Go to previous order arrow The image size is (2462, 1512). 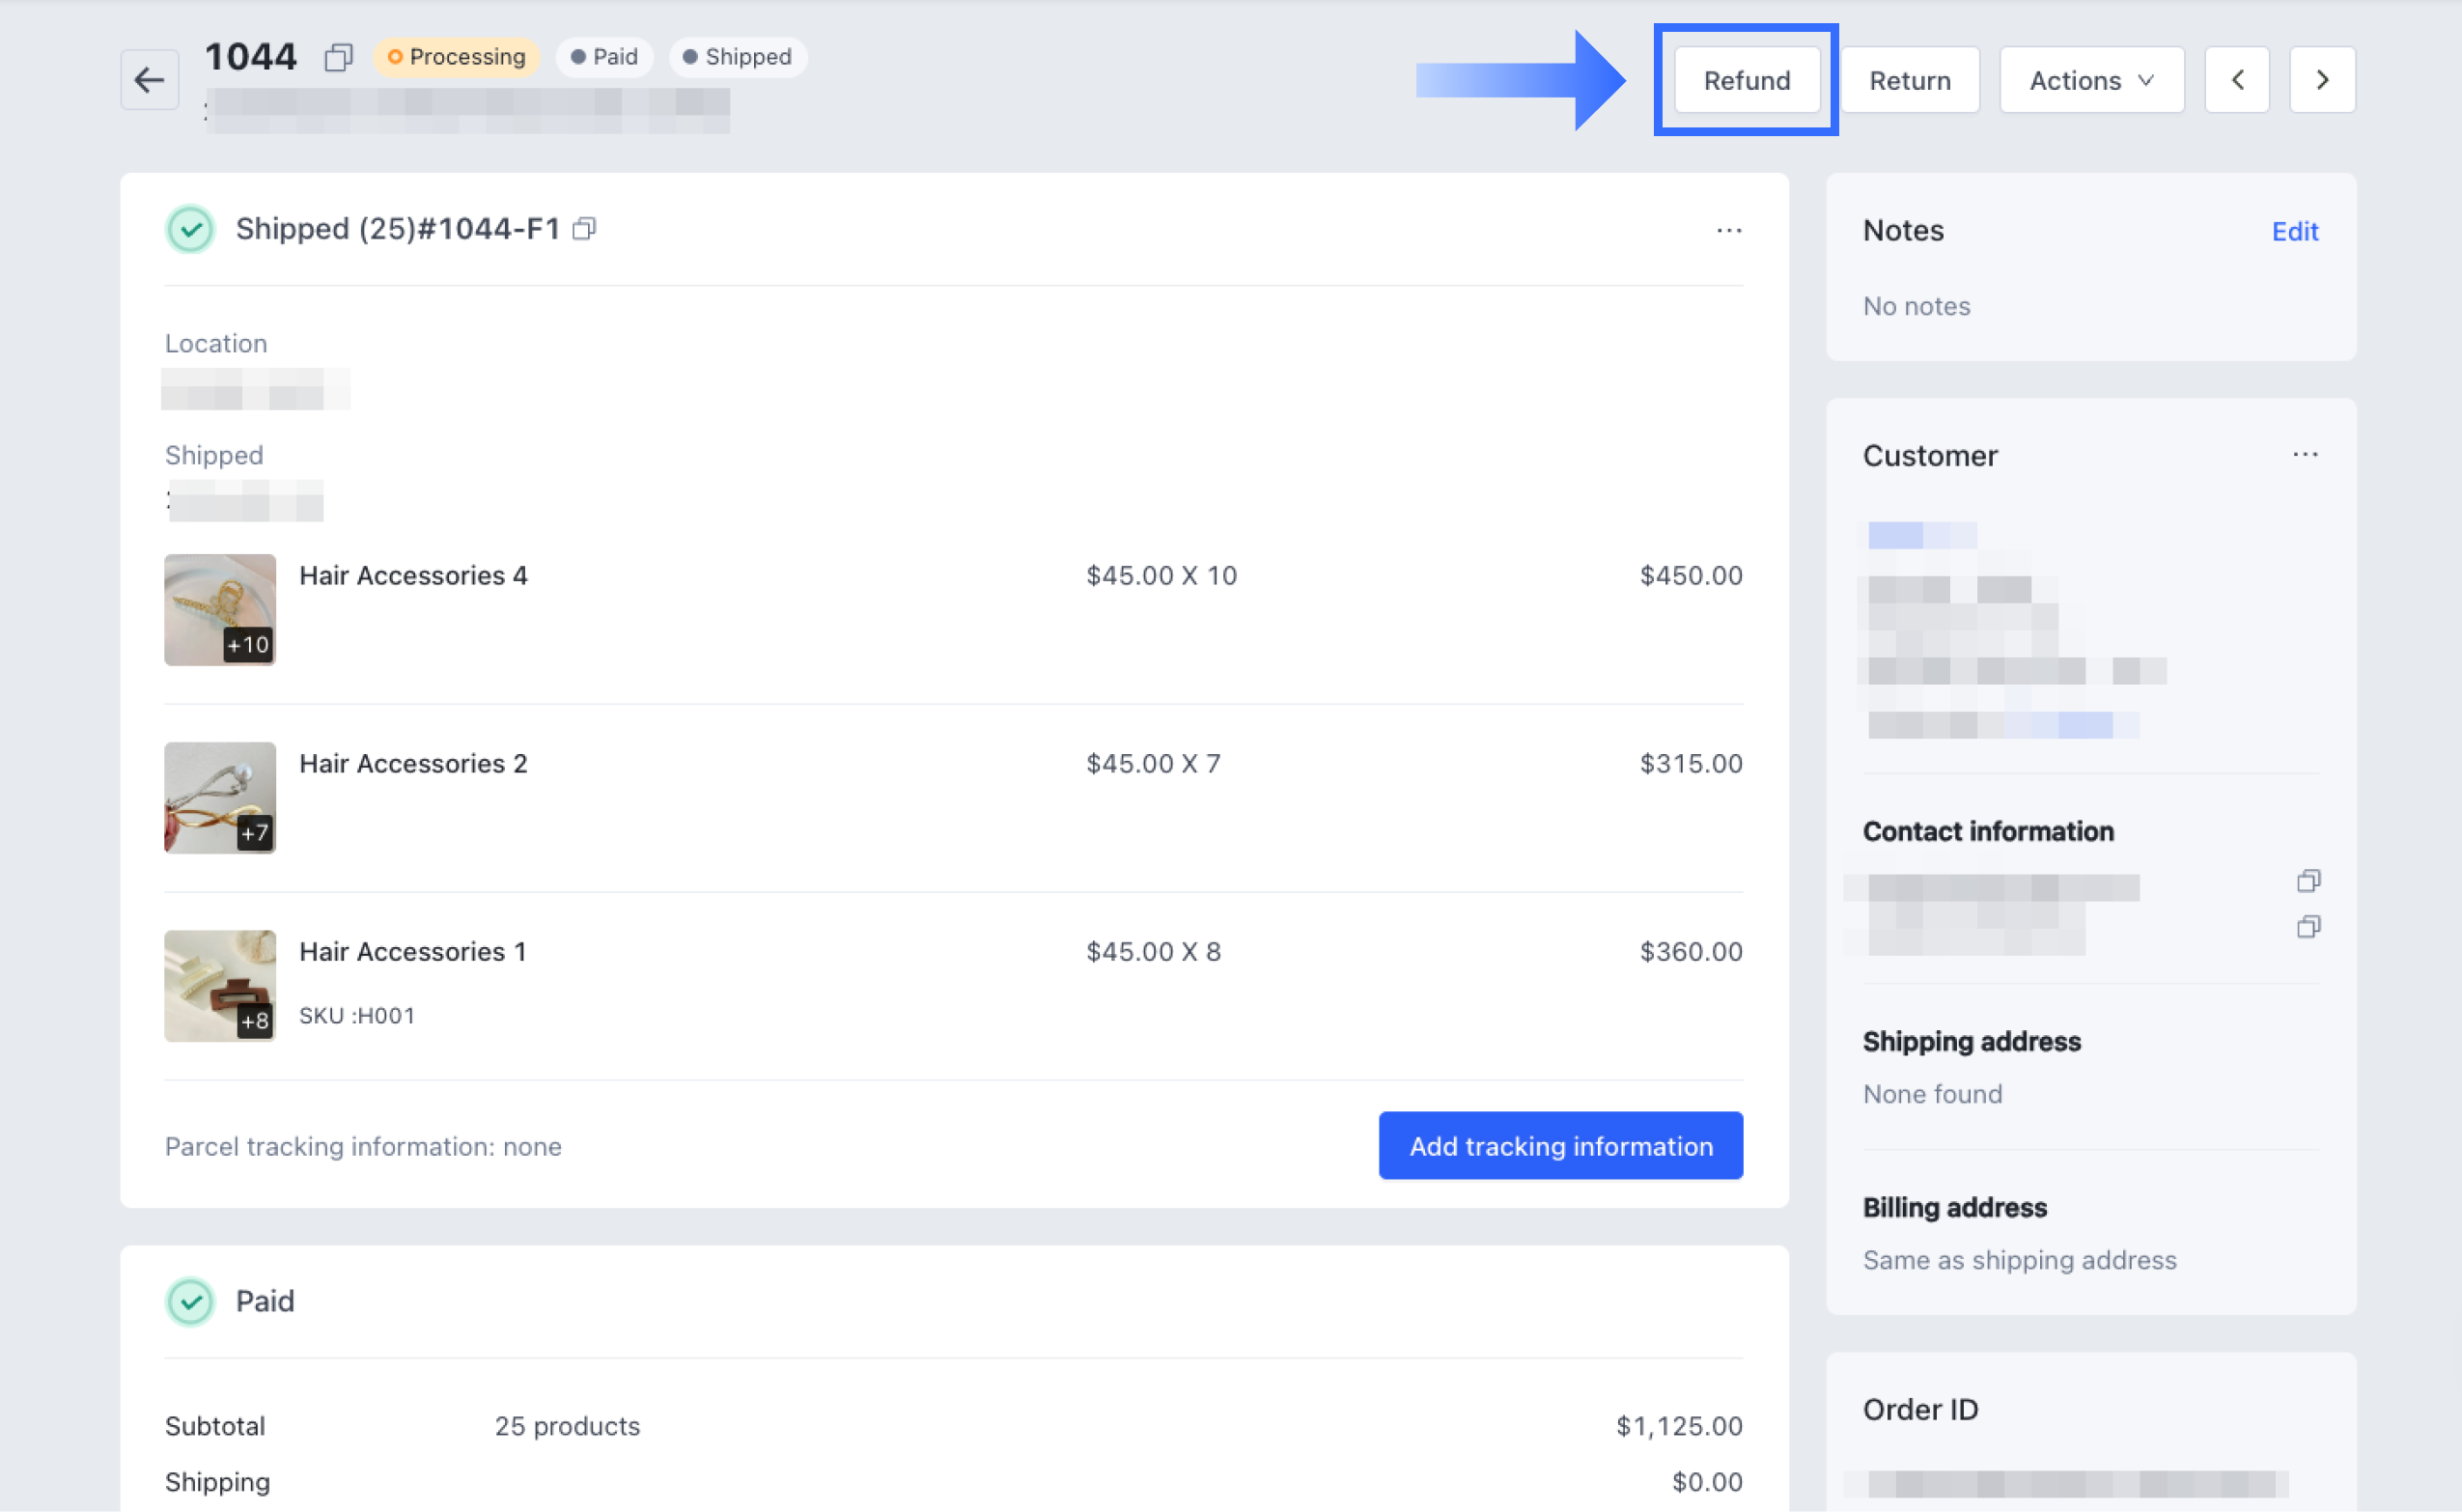2237,80
